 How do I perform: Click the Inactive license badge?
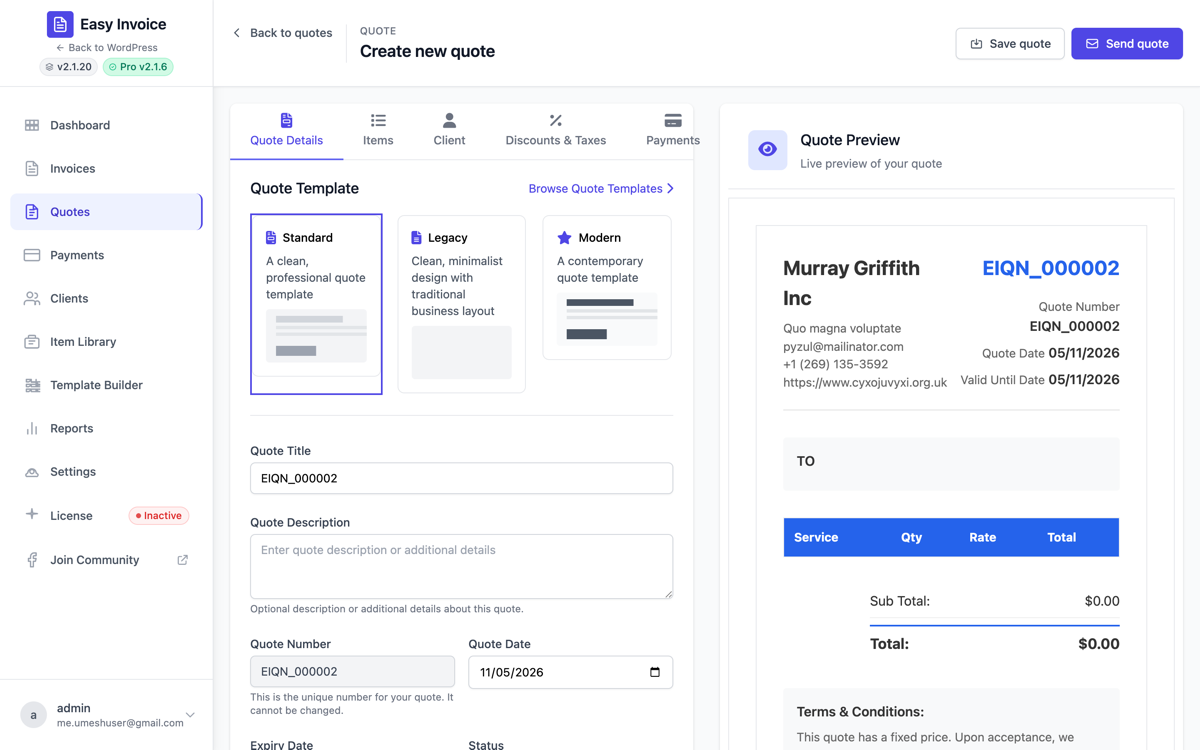(159, 516)
